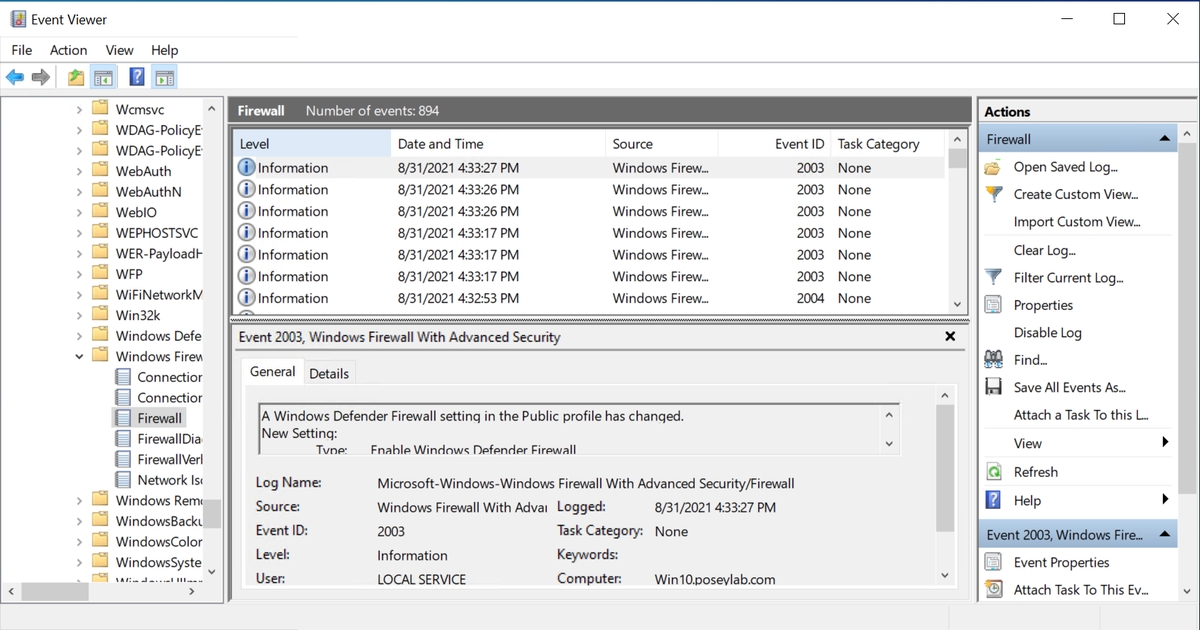
Task: Toggle the action pane with its toolbar icon
Action: pos(165,77)
